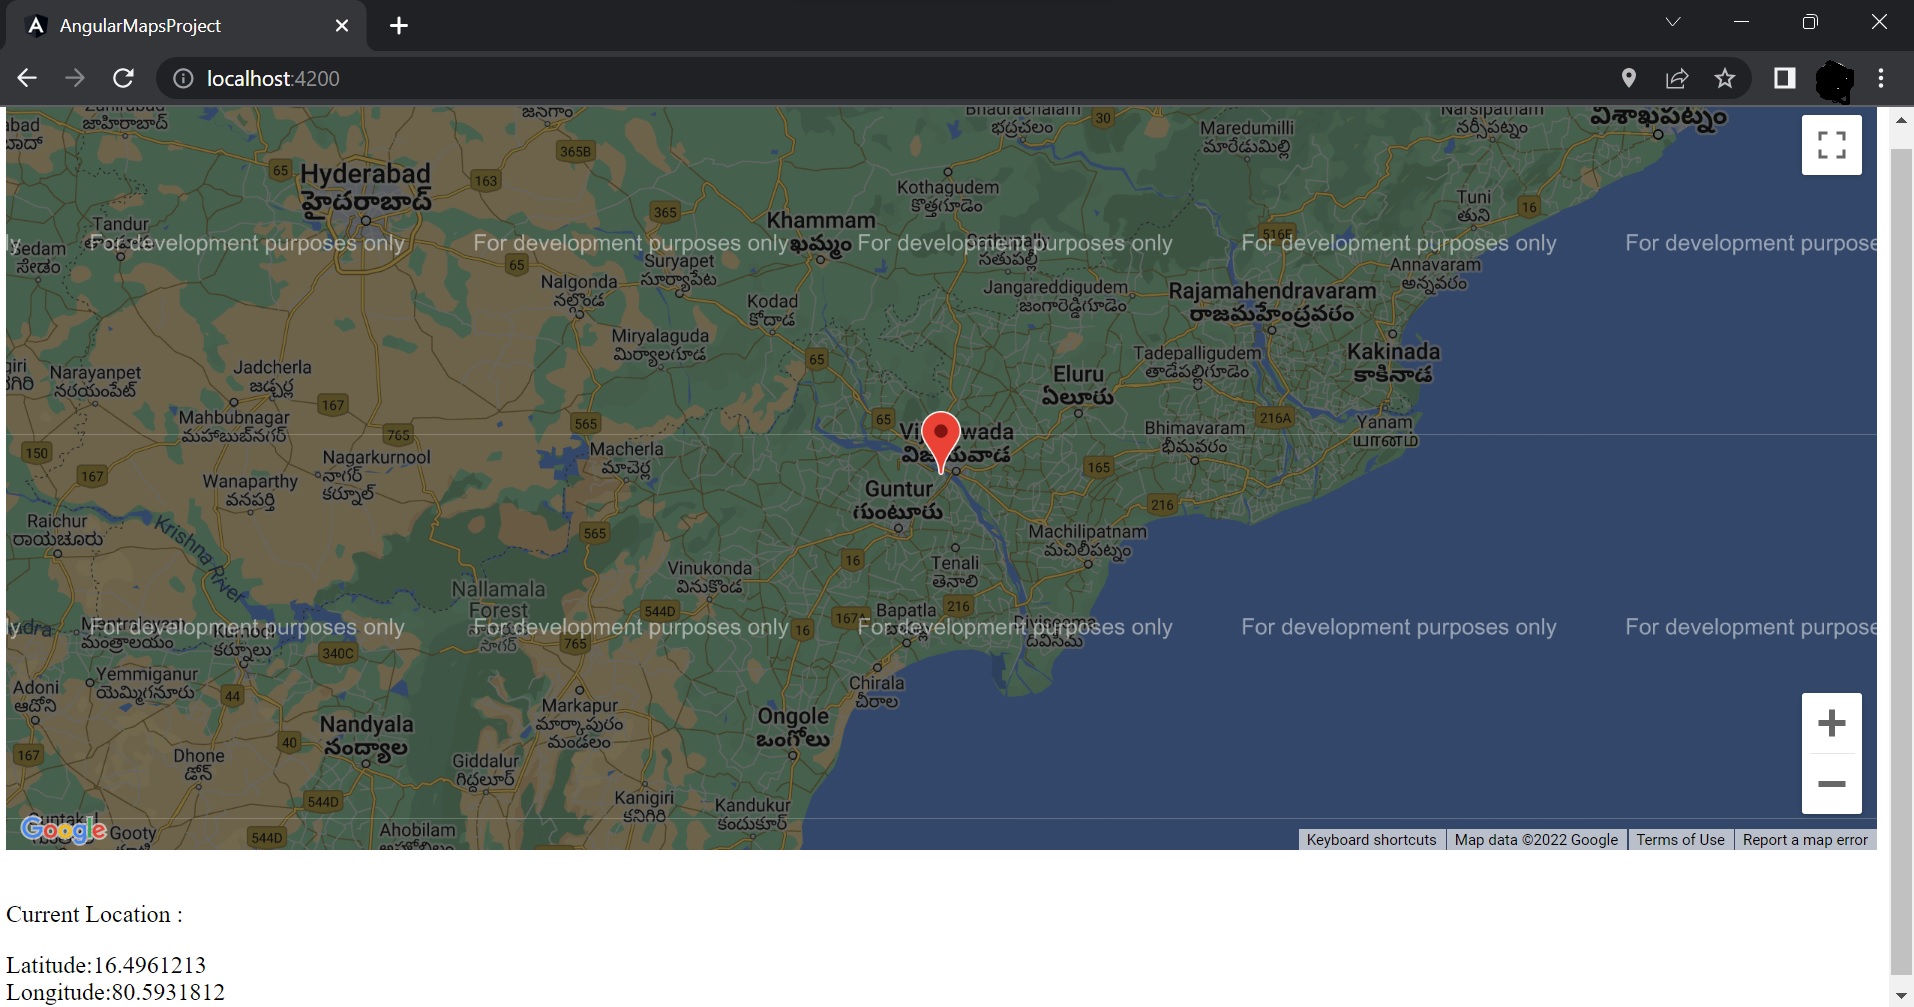Open Keyboard shortcuts on the map
Image resolution: width=1914 pixels, height=1007 pixels.
pos(1371,840)
